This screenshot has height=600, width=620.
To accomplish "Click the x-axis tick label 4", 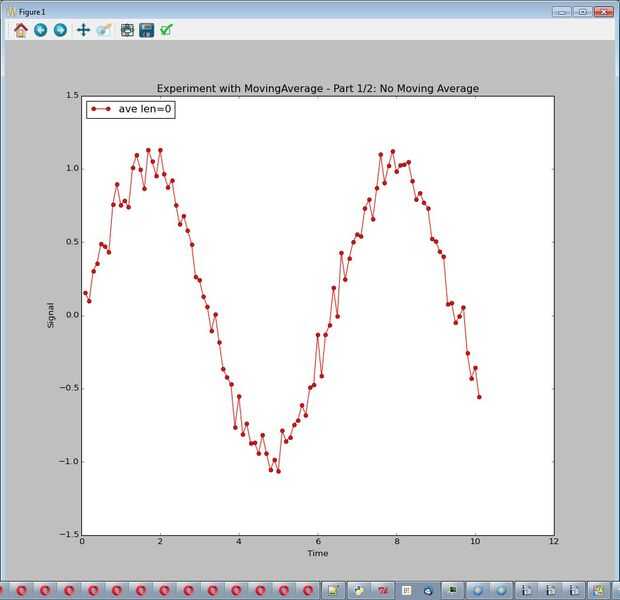I will [x=239, y=541].
